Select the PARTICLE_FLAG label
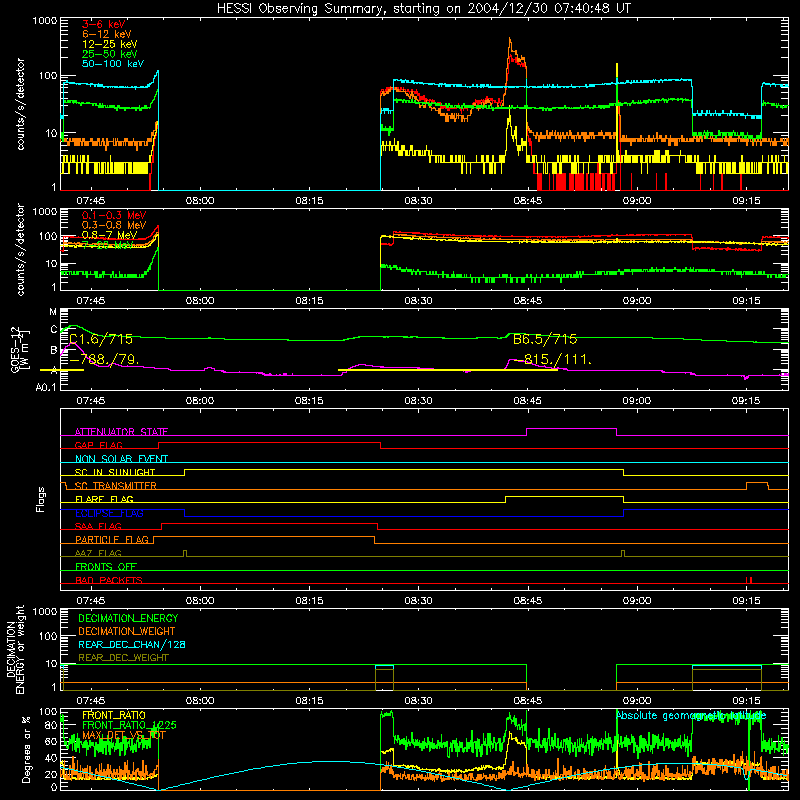 click(x=112, y=539)
